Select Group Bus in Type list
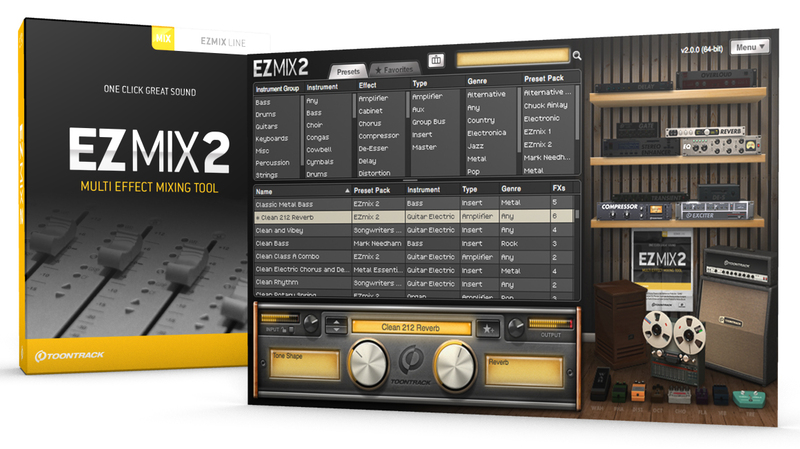Image resolution: width=800 pixels, height=449 pixels. 429,122
